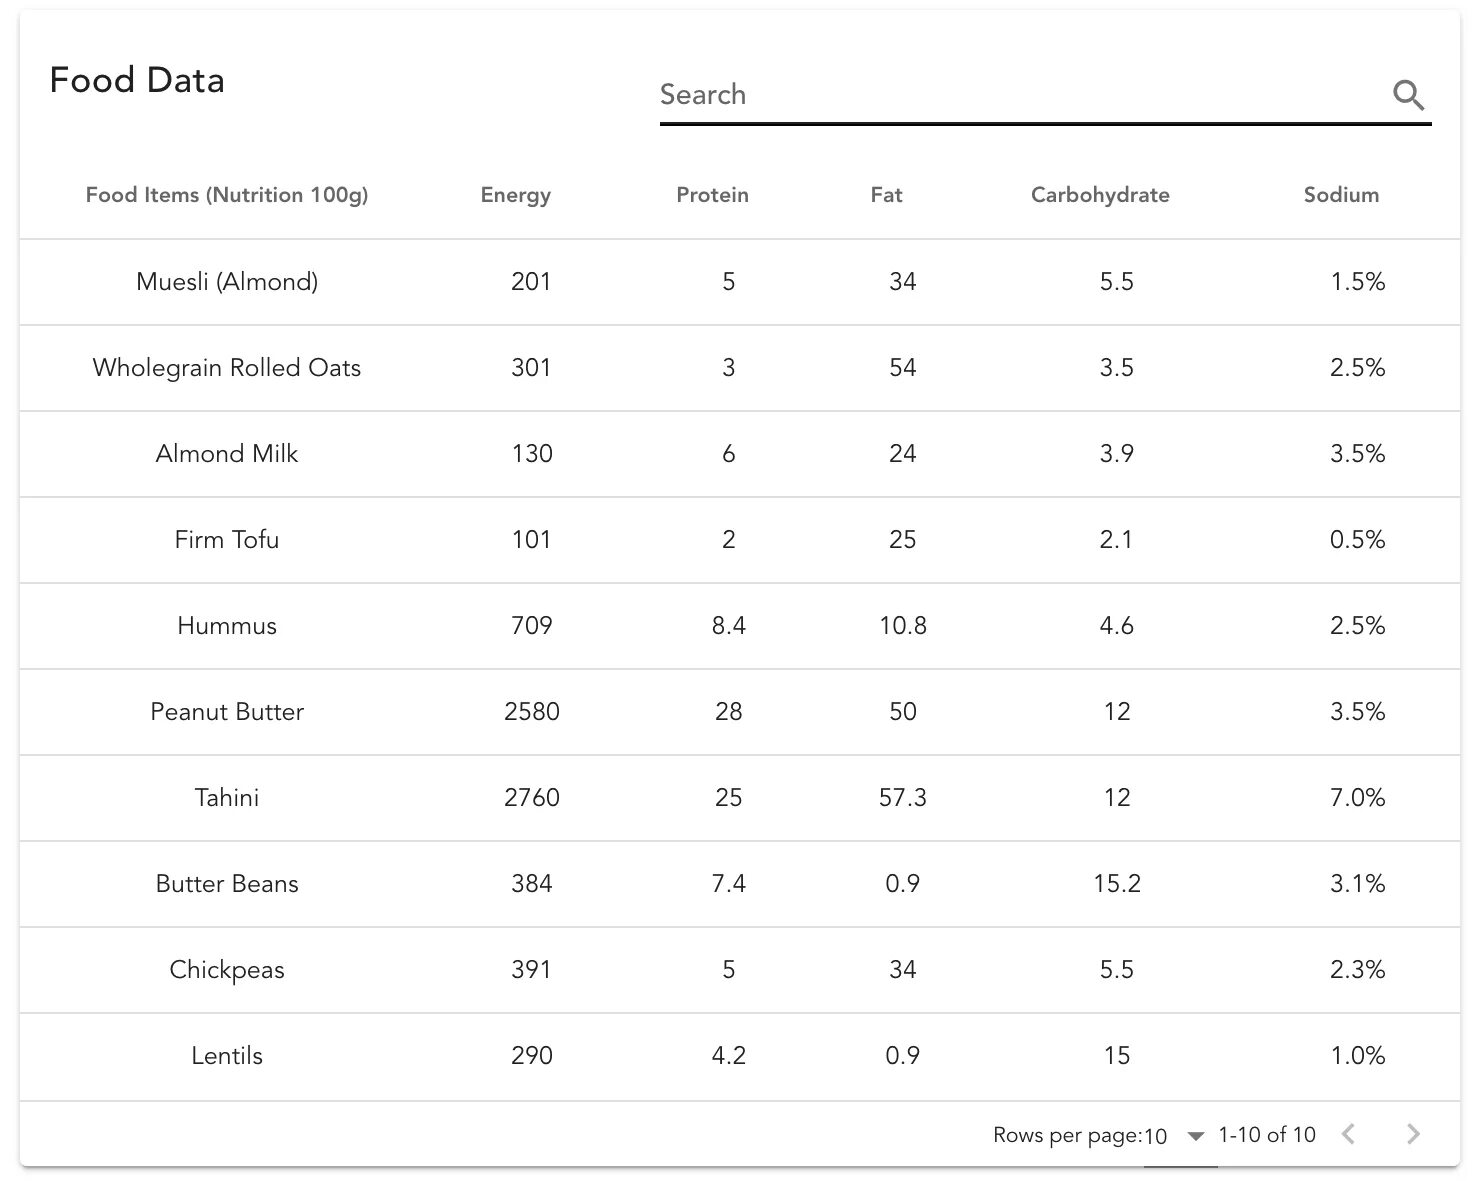This screenshot has height=1188, width=1480.
Task: Sort by the Fat column header
Action: pos(886,195)
